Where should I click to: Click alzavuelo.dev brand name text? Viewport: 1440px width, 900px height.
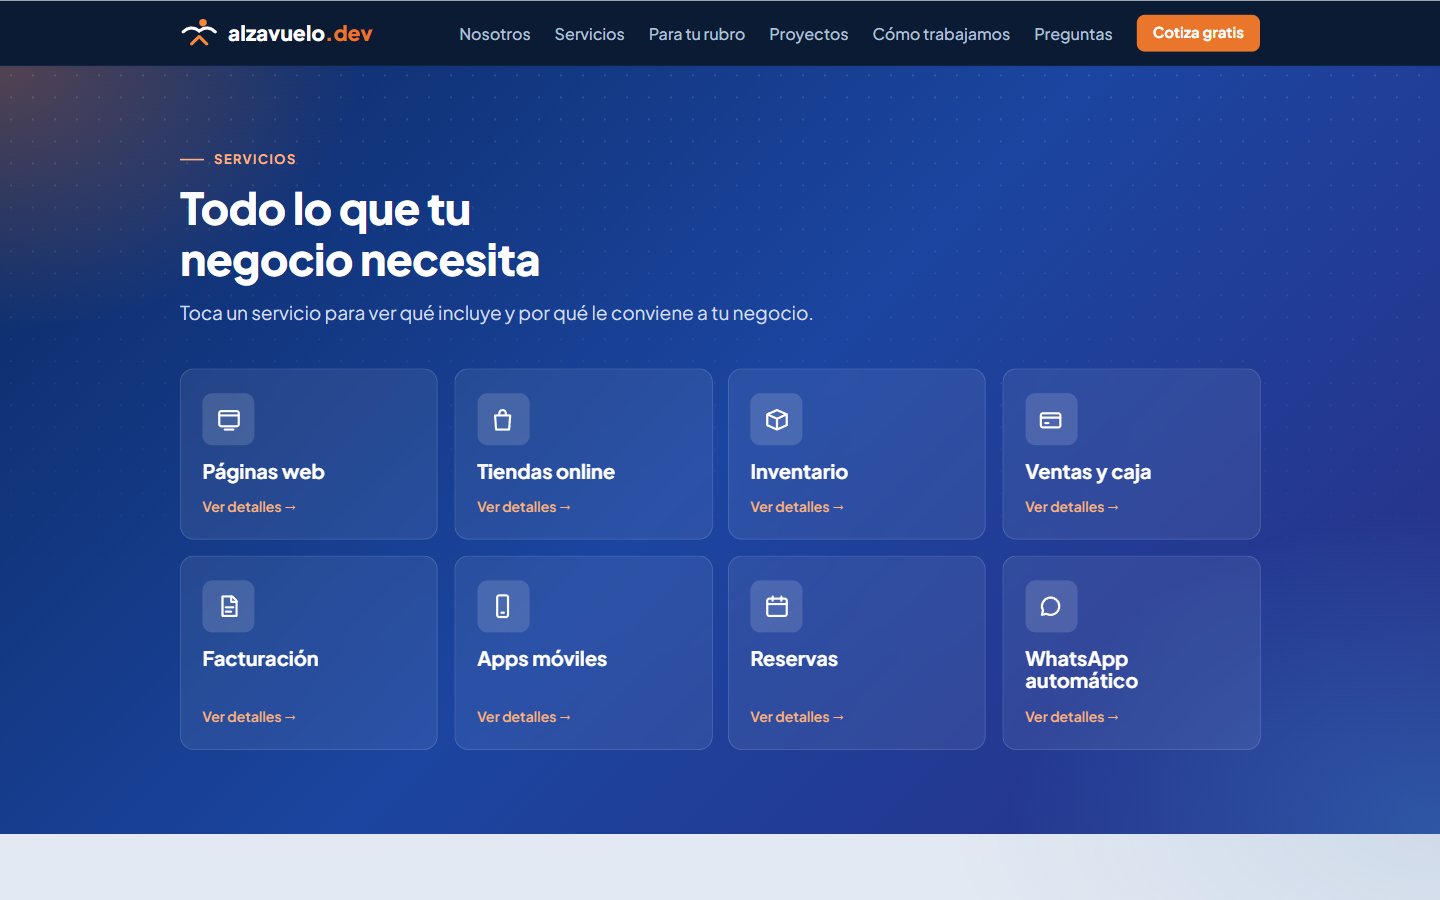coord(300,34)
